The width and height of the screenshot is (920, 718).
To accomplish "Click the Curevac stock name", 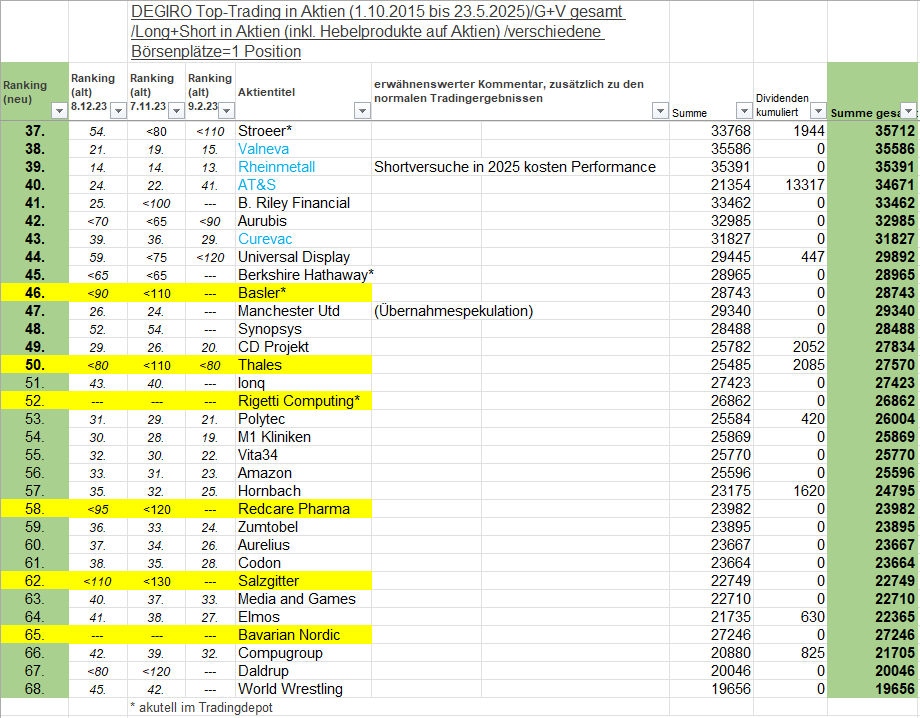I will [x=265, y=239].
